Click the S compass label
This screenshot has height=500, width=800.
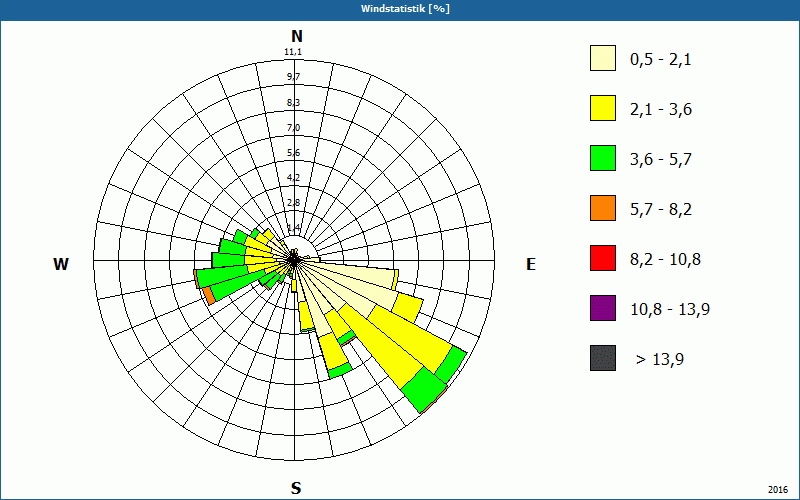point(296,488)
